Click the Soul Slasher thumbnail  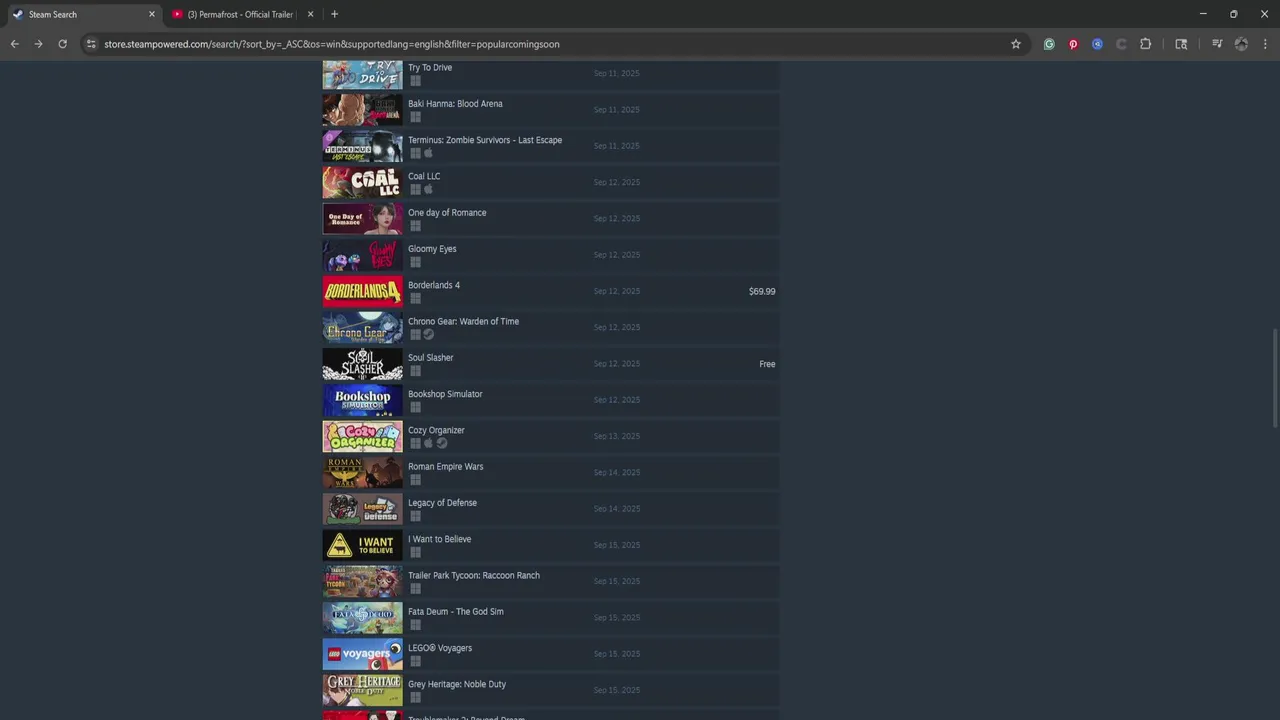362,364
